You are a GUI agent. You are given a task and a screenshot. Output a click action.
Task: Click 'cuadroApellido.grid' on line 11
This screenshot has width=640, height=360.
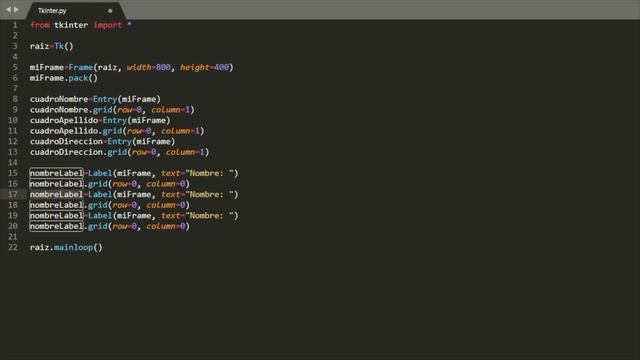point(76,131)
